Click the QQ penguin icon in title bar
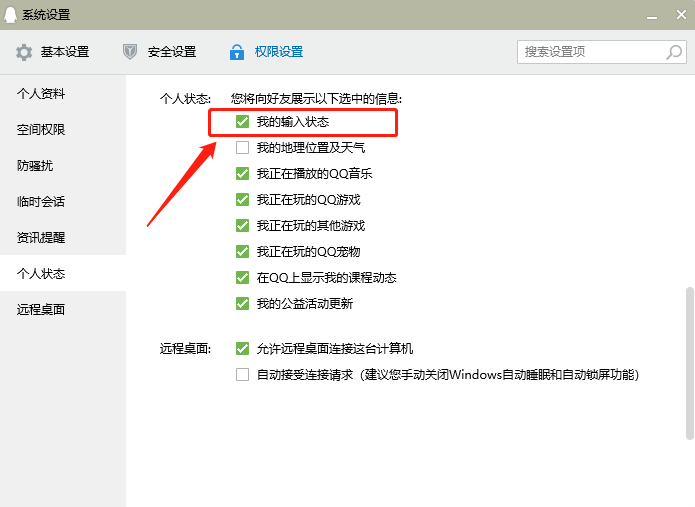 pos(10,15)
